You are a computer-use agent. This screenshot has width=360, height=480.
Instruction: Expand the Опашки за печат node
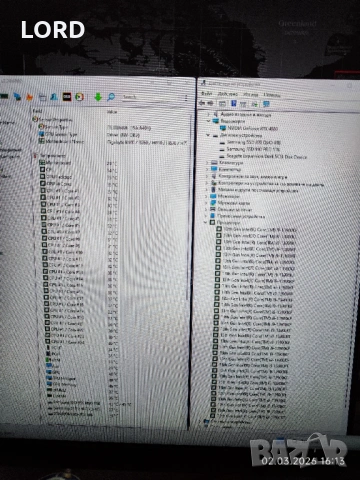(x=207, y=209)
